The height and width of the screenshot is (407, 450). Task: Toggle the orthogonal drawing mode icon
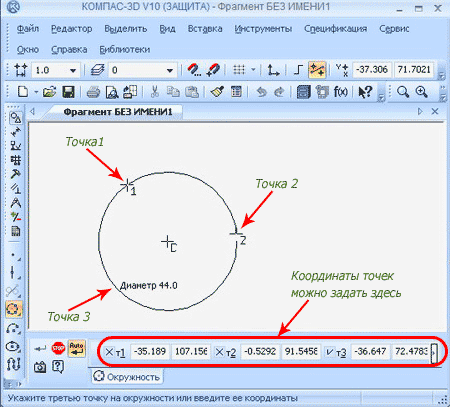click(x=298, y=70)
